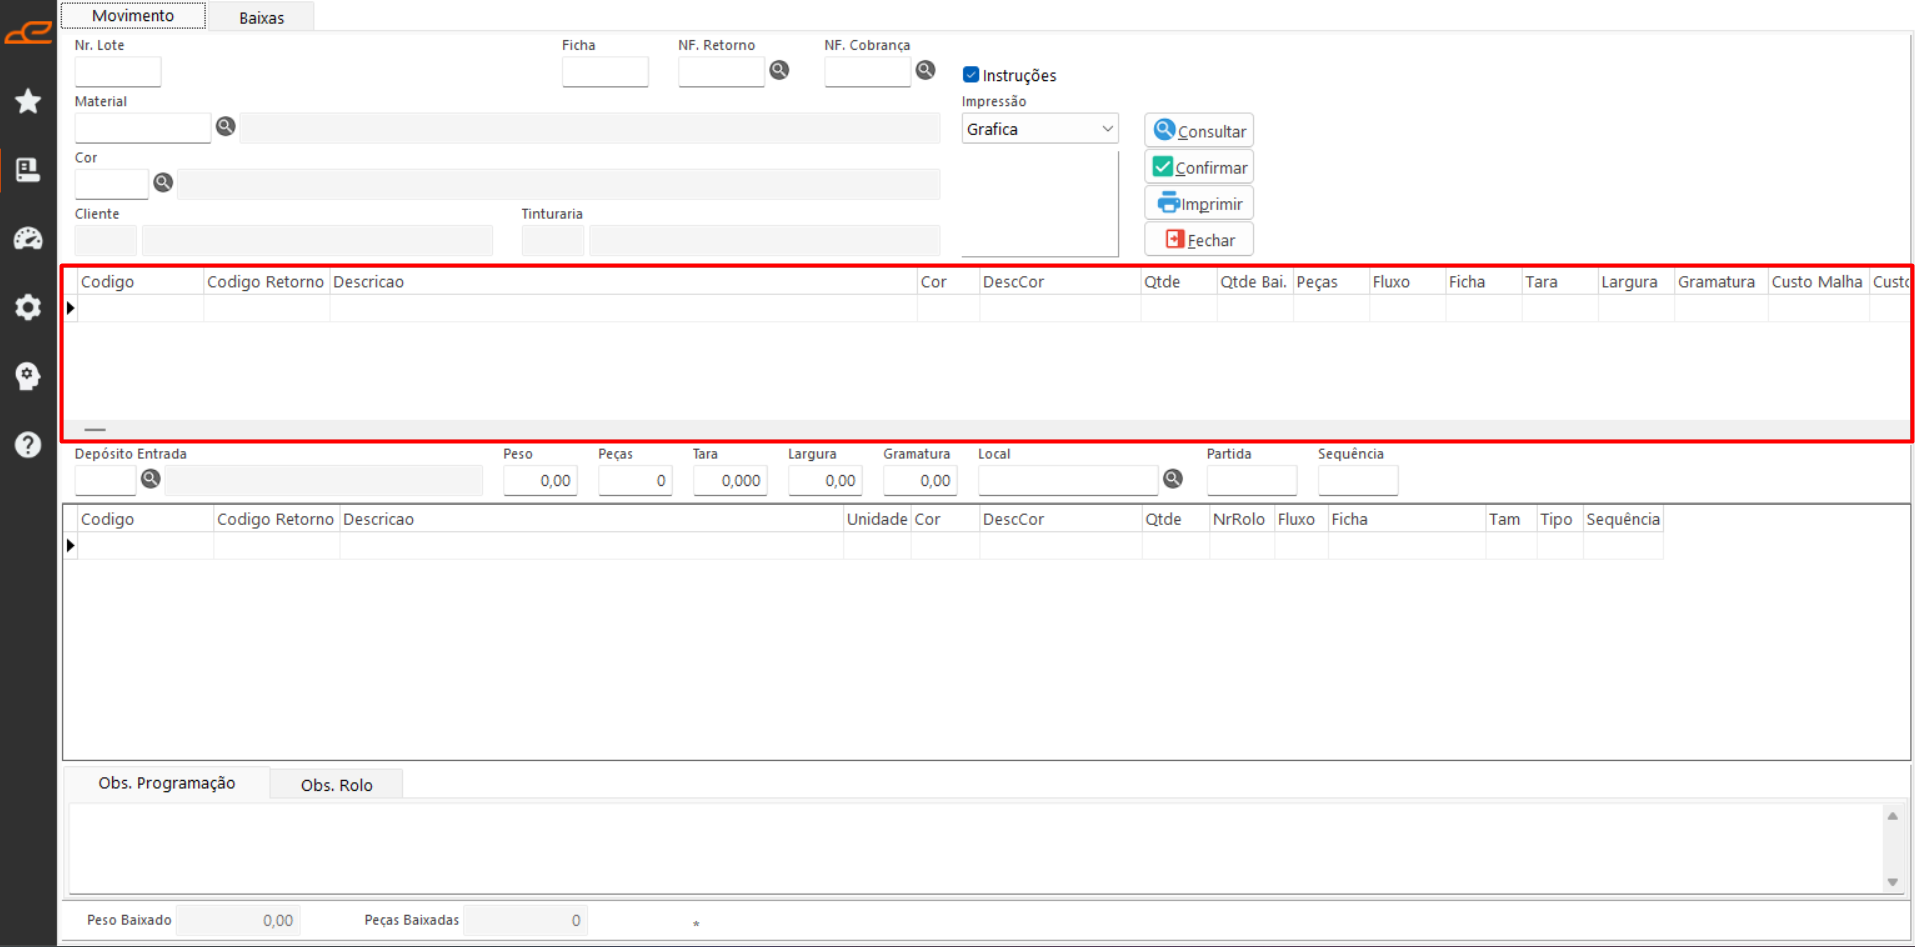Click the Confirmar button
1915x947 pixels.
click(1199, 168)
